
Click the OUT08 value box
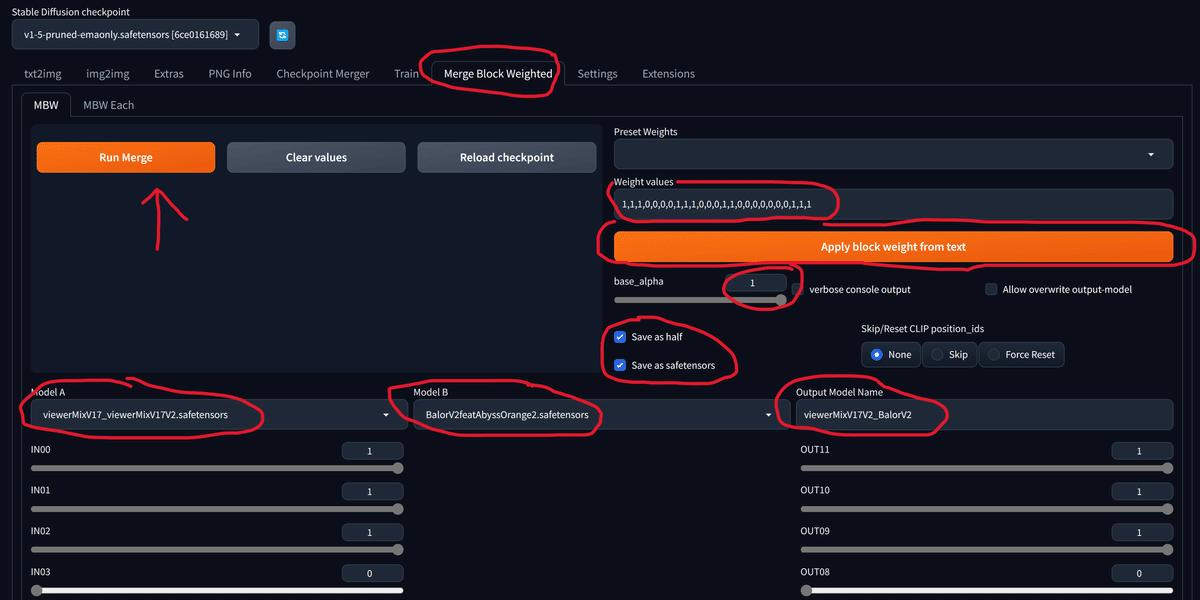click(x=1142, y=574)
